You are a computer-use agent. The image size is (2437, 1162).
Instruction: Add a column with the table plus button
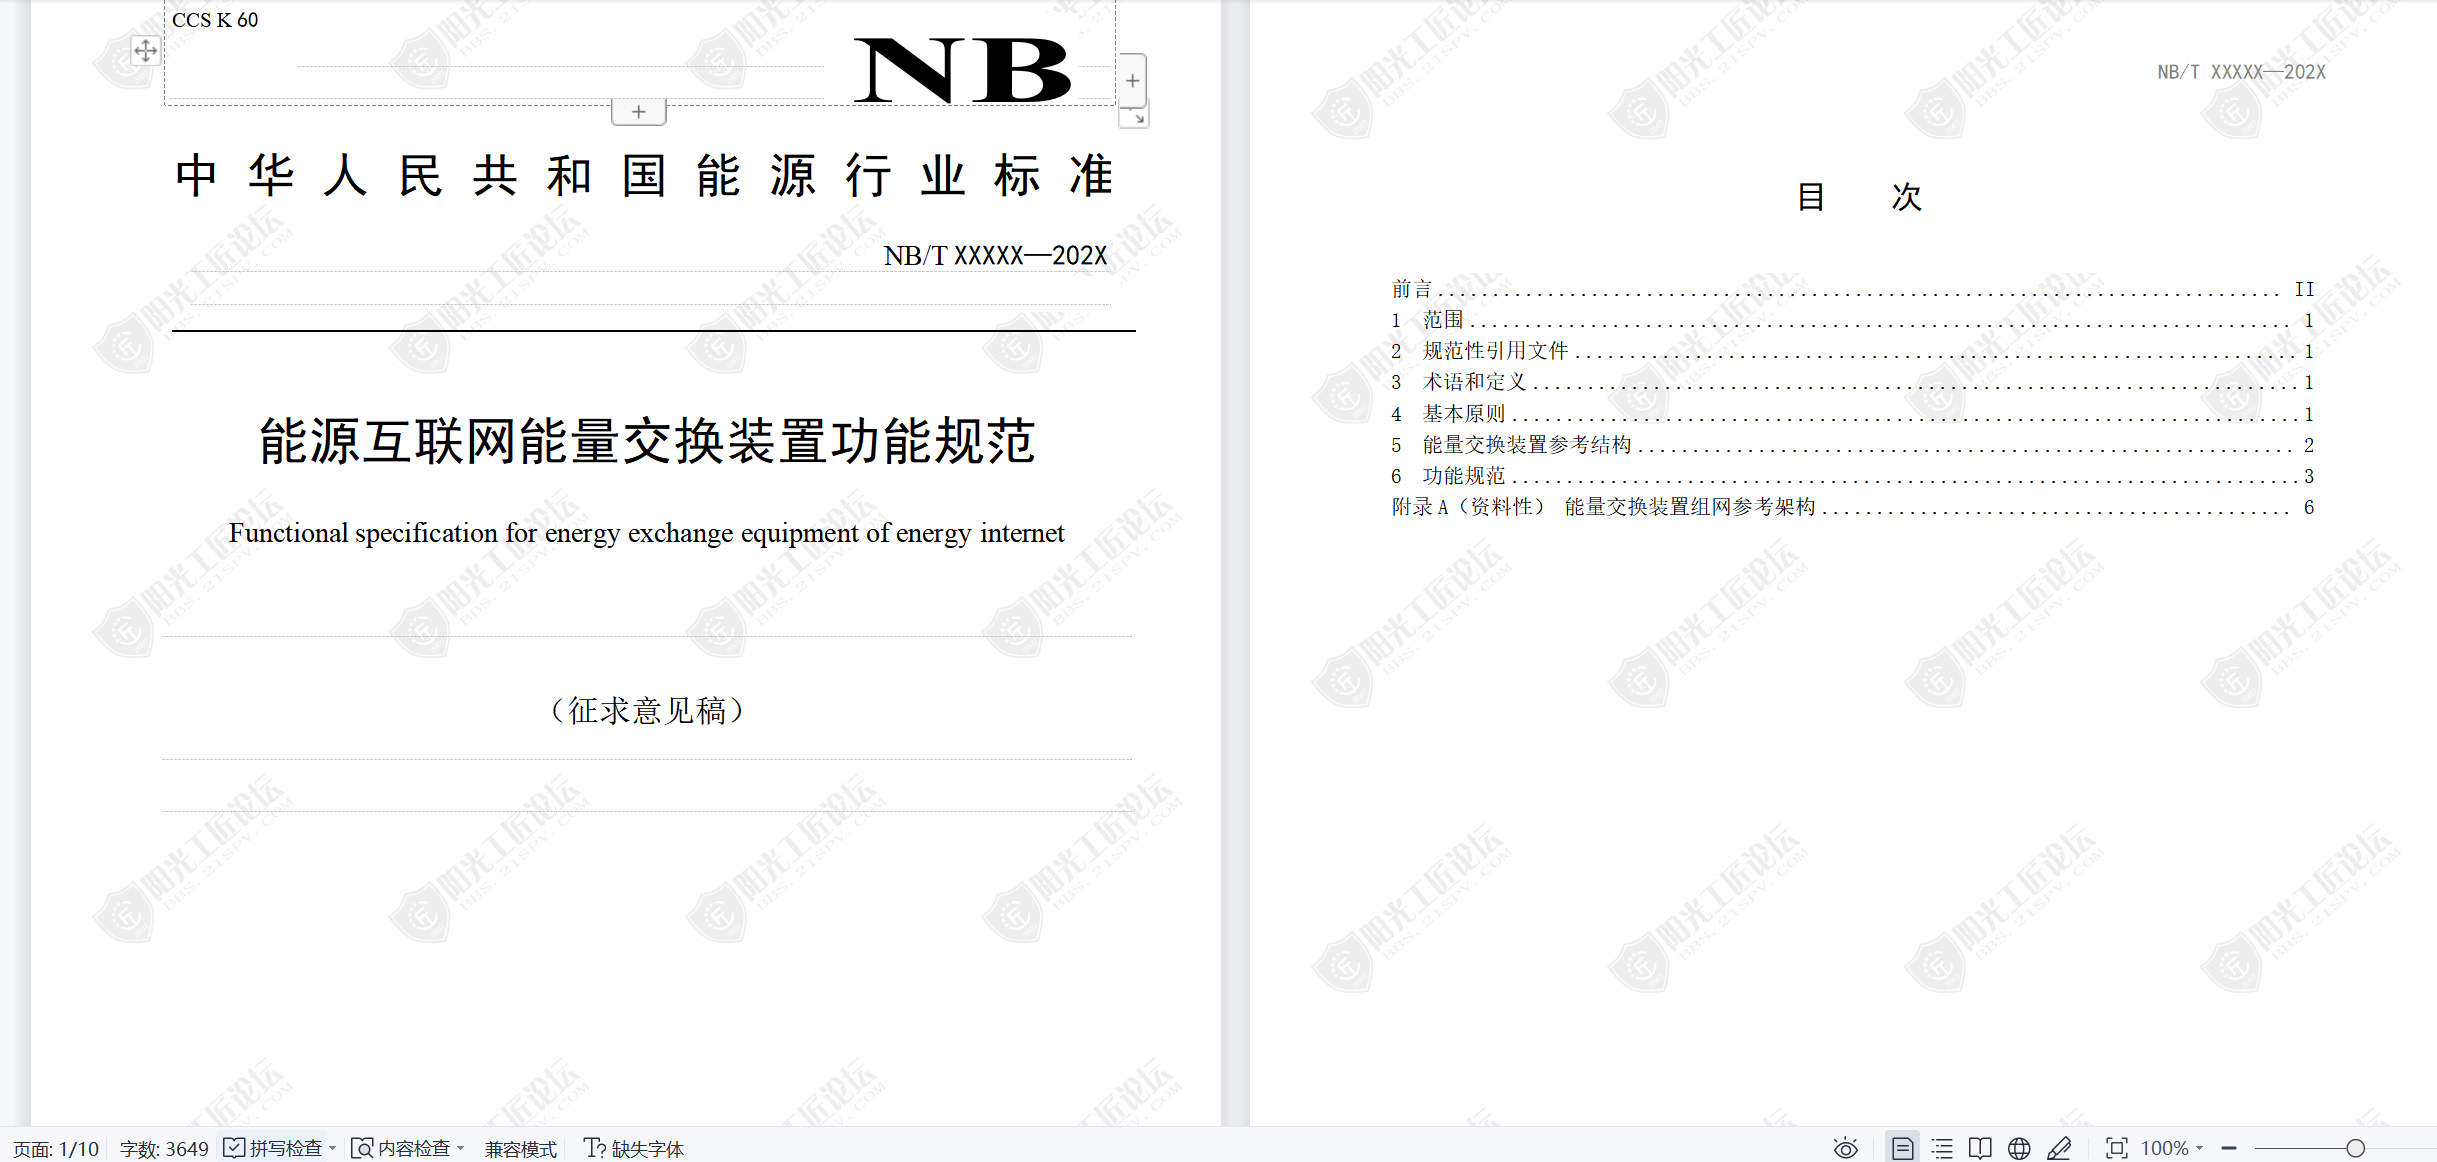coord(1132,80)
